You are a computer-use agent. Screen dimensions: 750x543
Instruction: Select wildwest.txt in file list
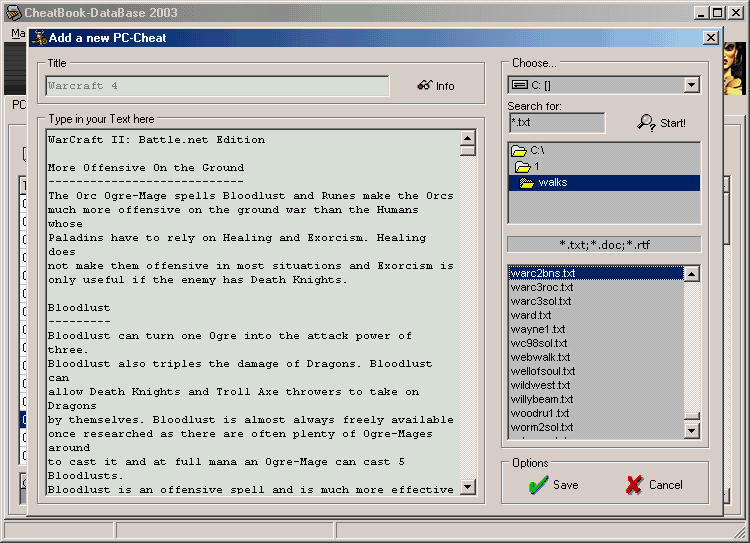pyautogui.click(x=540, y=385)
